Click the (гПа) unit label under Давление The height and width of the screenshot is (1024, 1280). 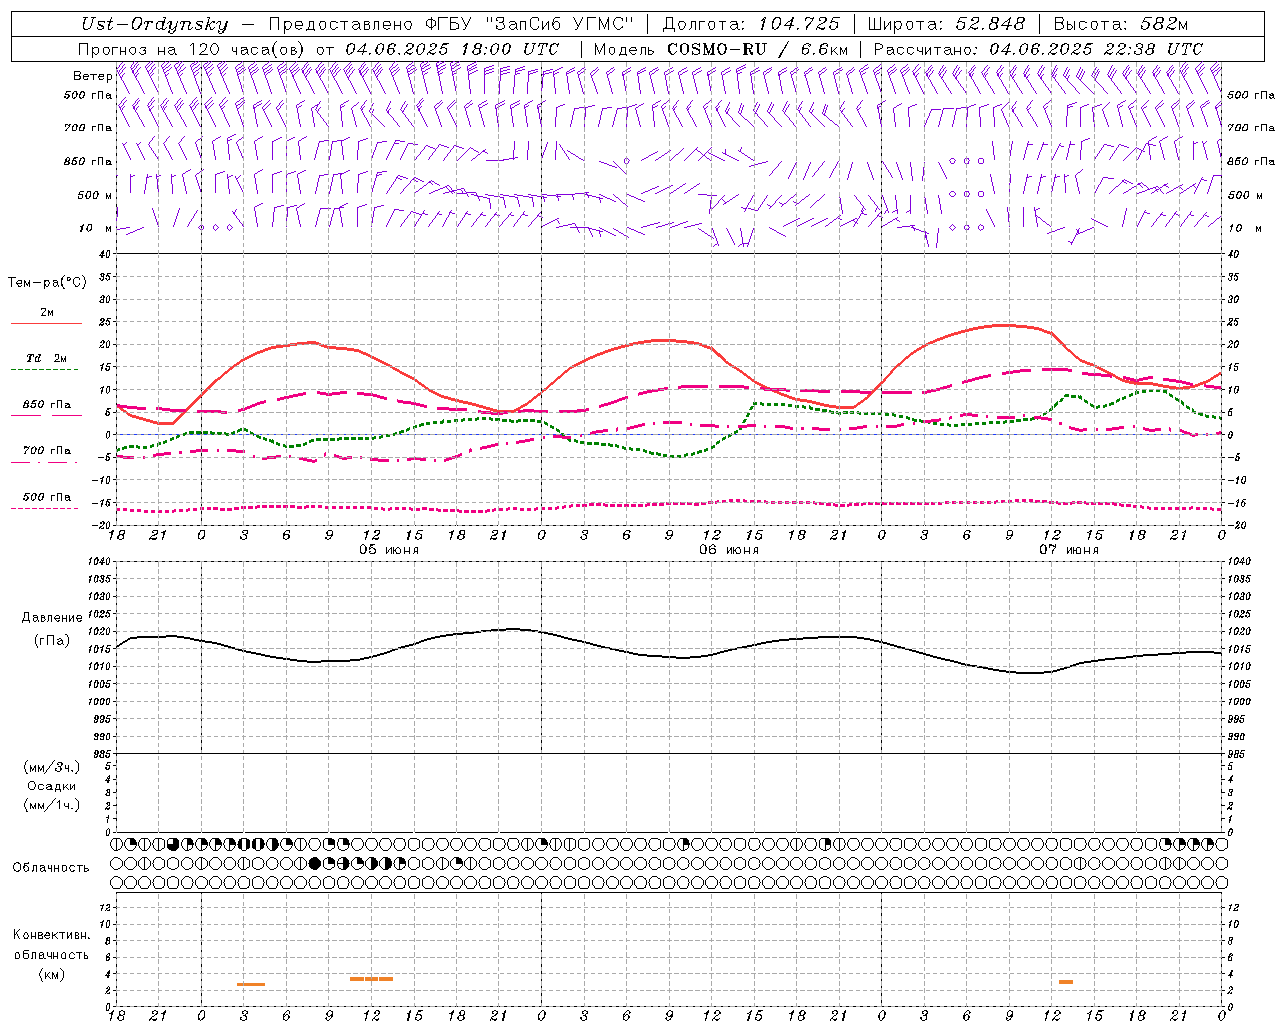52,640
